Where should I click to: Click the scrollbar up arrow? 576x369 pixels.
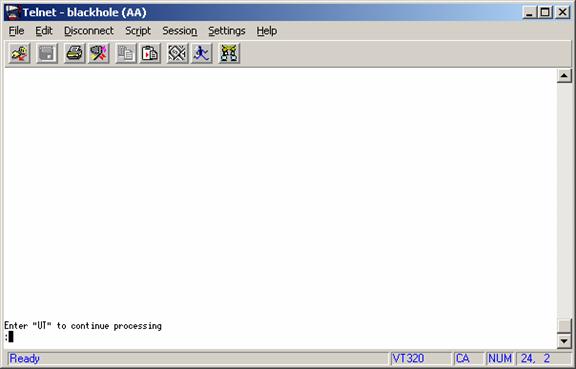(x=564, y=76)
